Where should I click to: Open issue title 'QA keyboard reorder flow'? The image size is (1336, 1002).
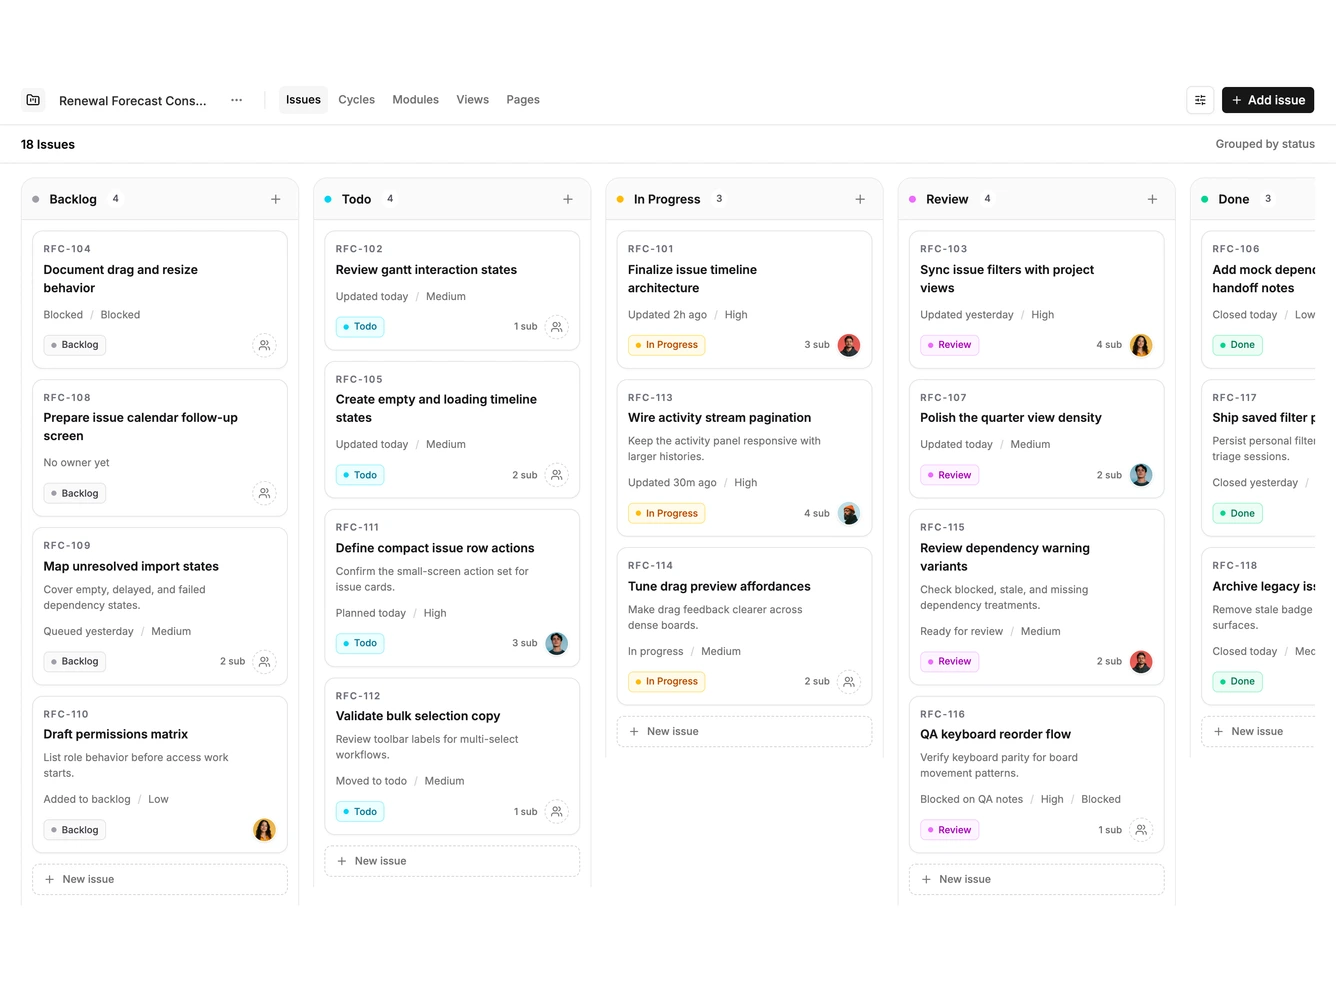(995, 734)
